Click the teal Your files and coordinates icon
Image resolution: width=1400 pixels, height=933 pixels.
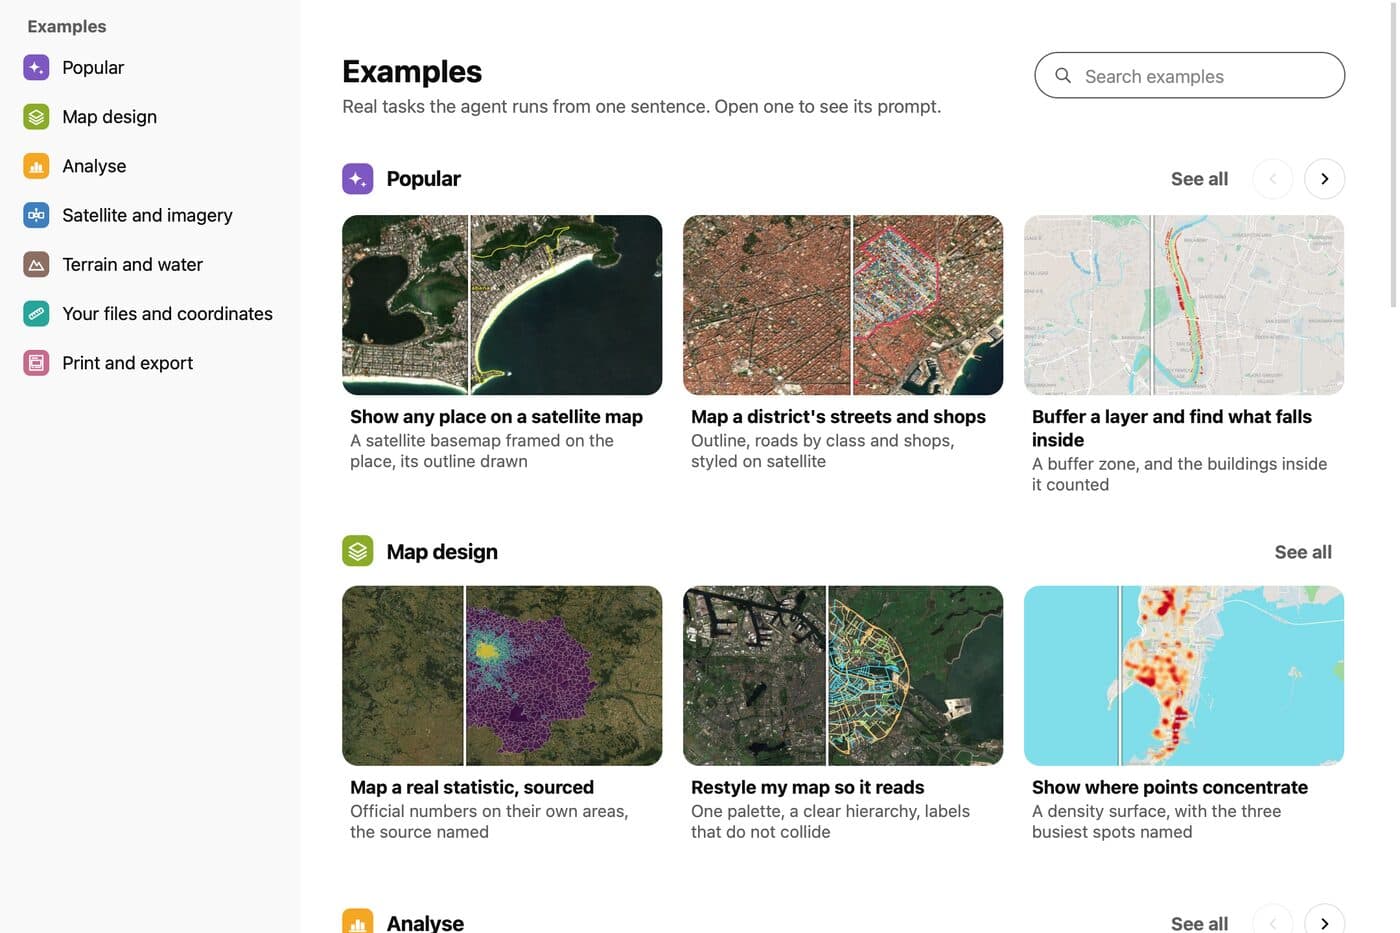click(36, 313)
